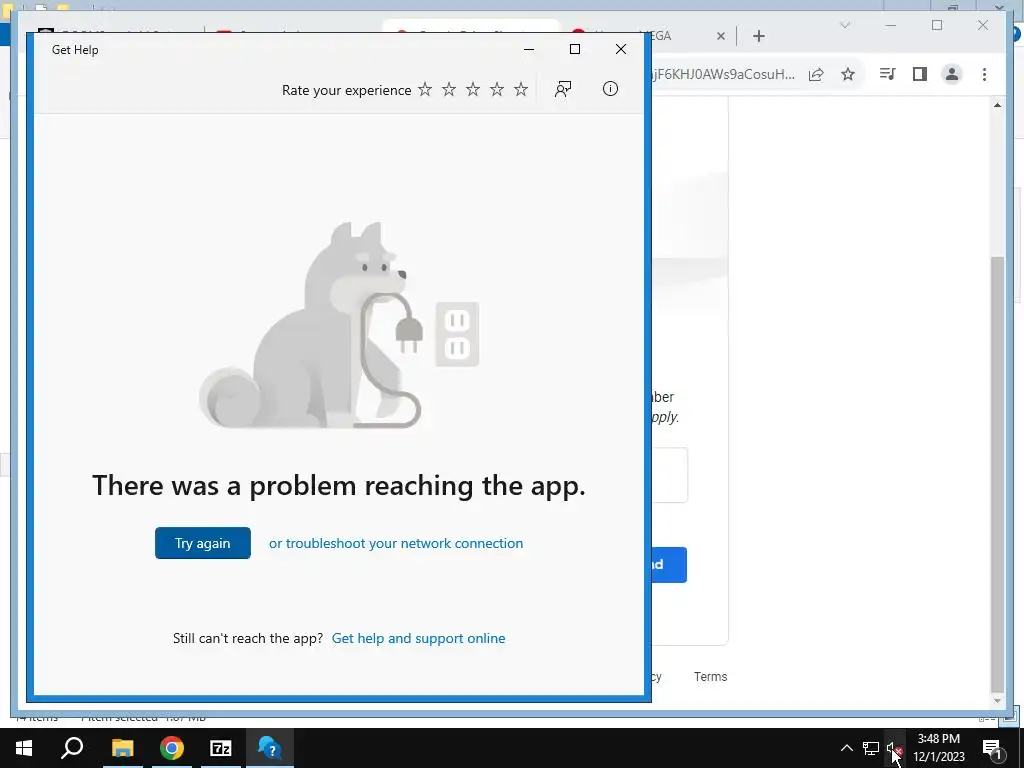Toggle Chrome side panel icon
This screenshot has height=768, width=1024.
click(x=920, y=74)
